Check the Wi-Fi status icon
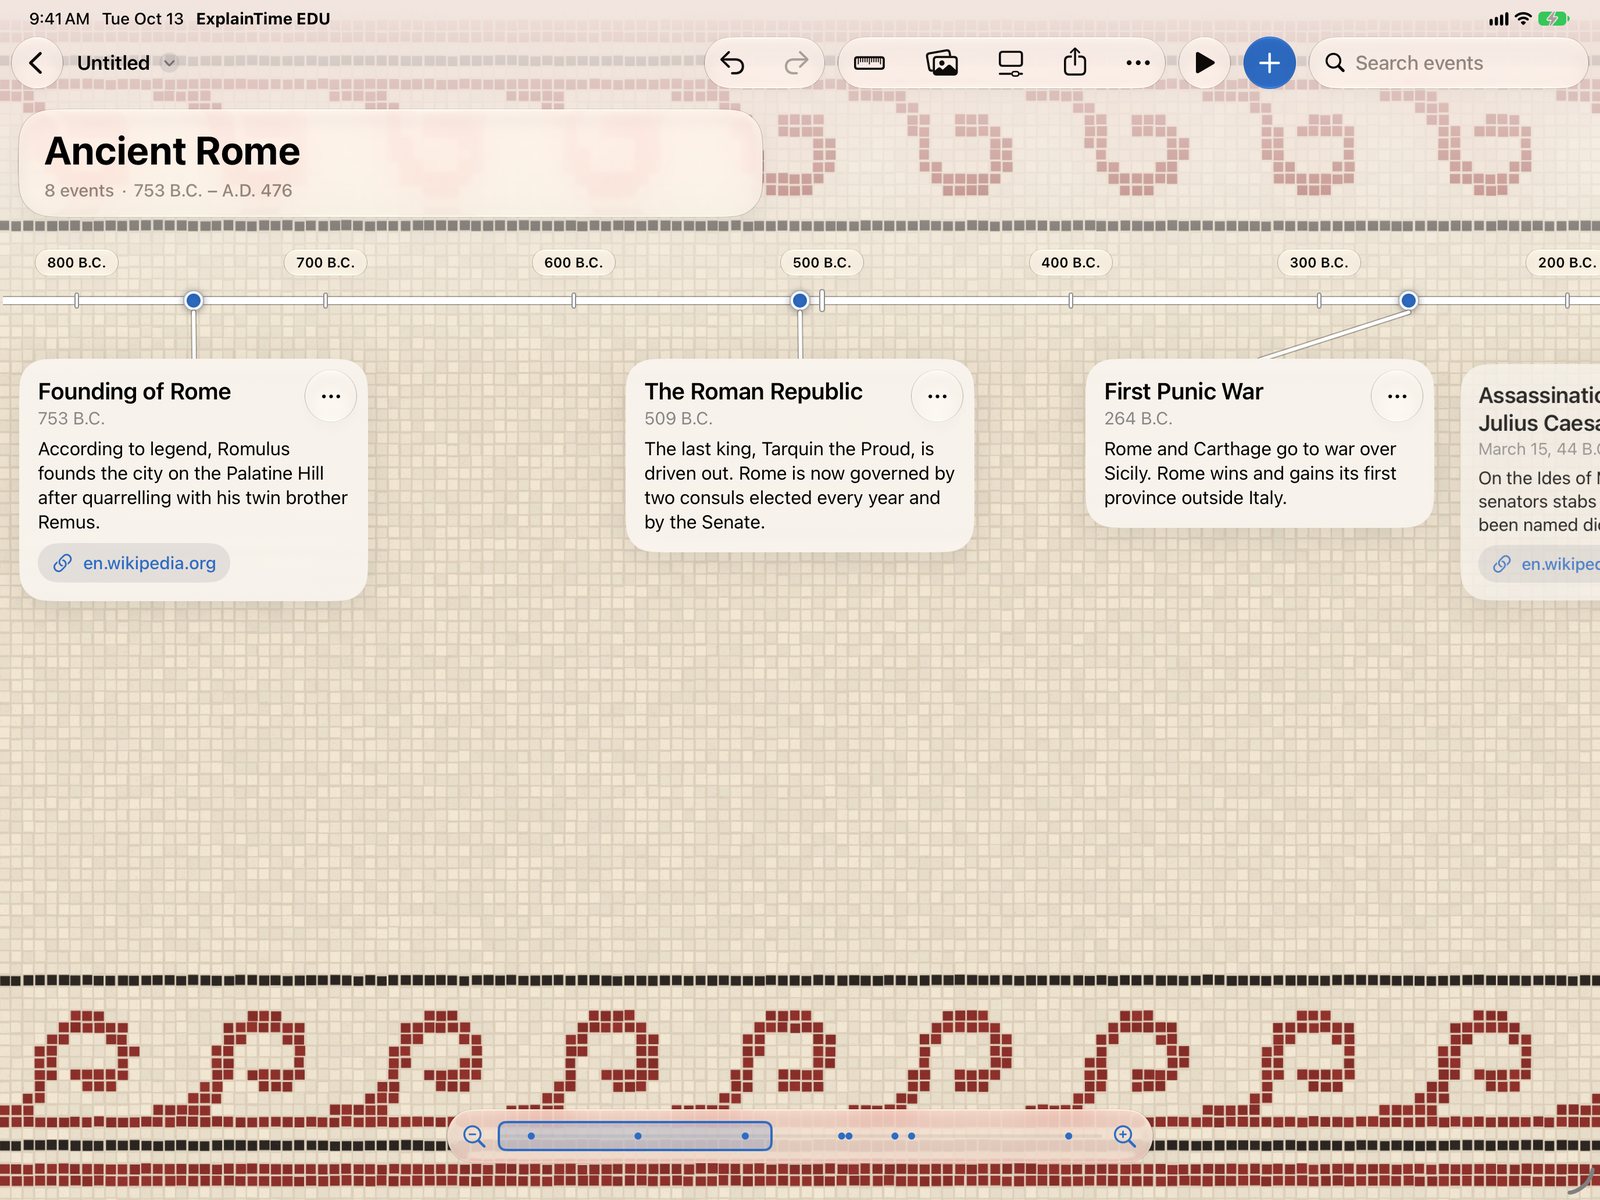The width and height of the screenshot is (1600, 1200). click(1523, 19)
